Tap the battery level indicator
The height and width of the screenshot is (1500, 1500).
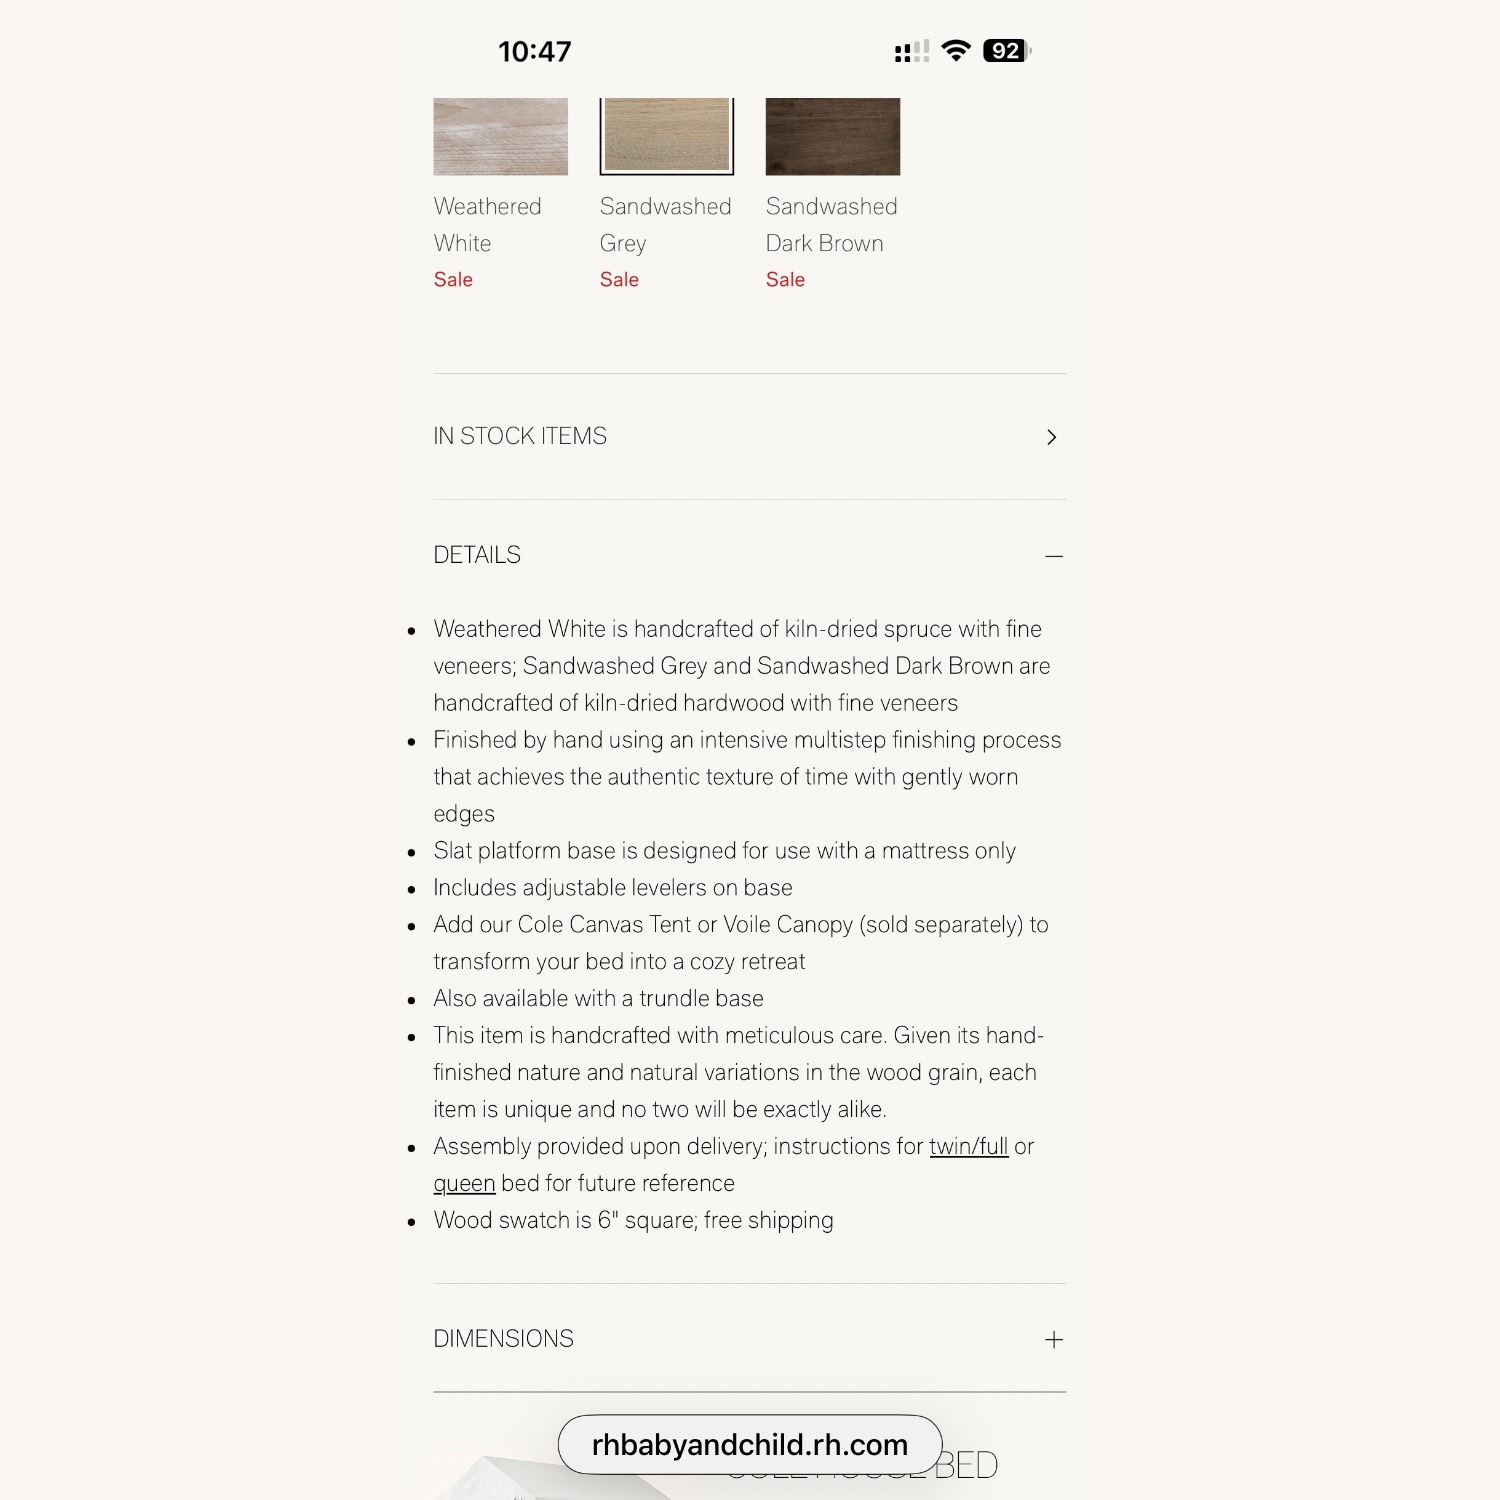click(1006, 51)
